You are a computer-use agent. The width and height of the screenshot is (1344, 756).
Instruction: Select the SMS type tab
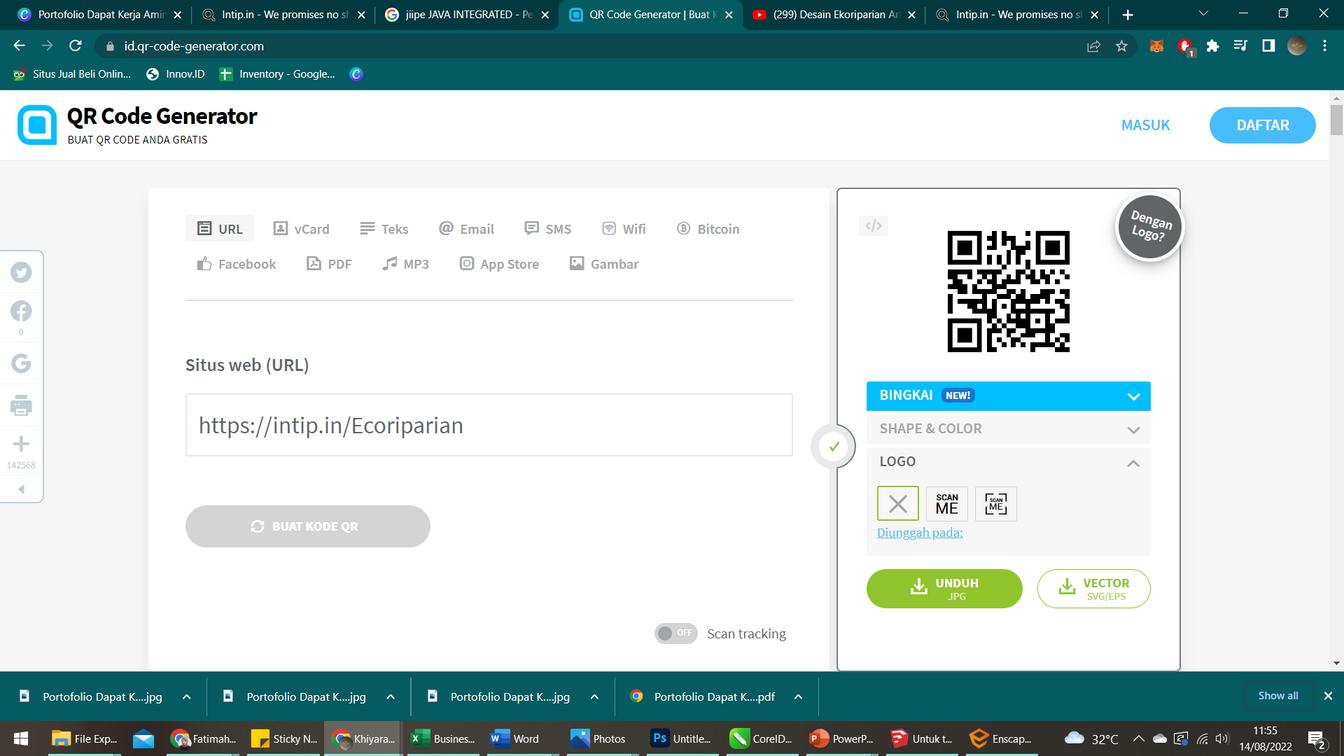(x=548, y=229)
